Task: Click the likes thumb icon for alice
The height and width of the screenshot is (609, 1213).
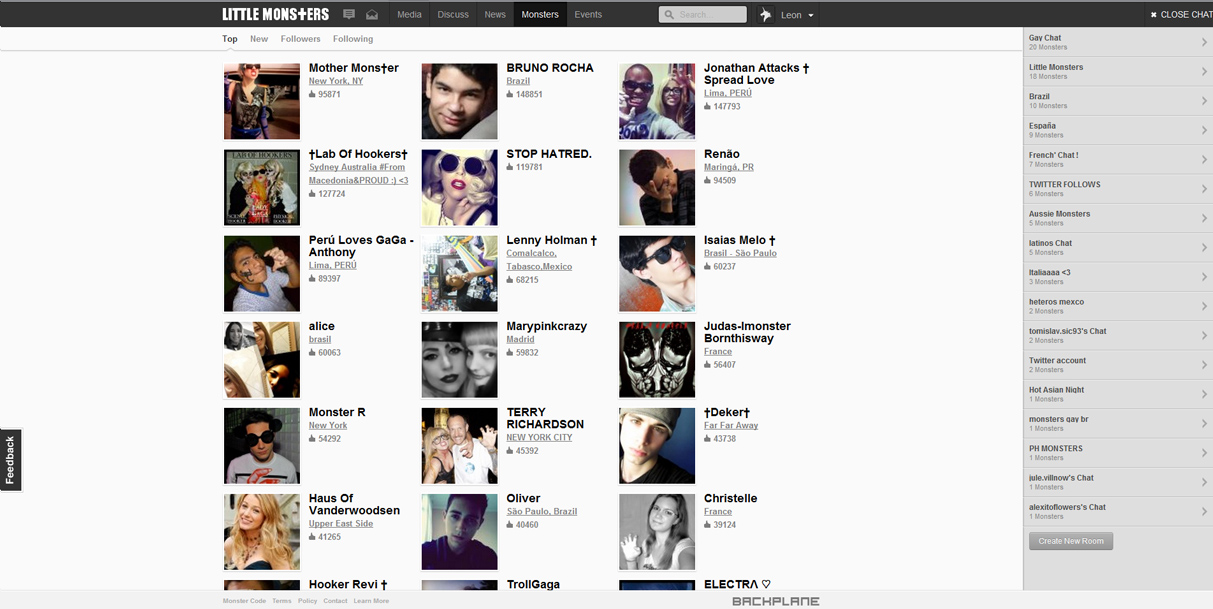Action: click(312, 352)
